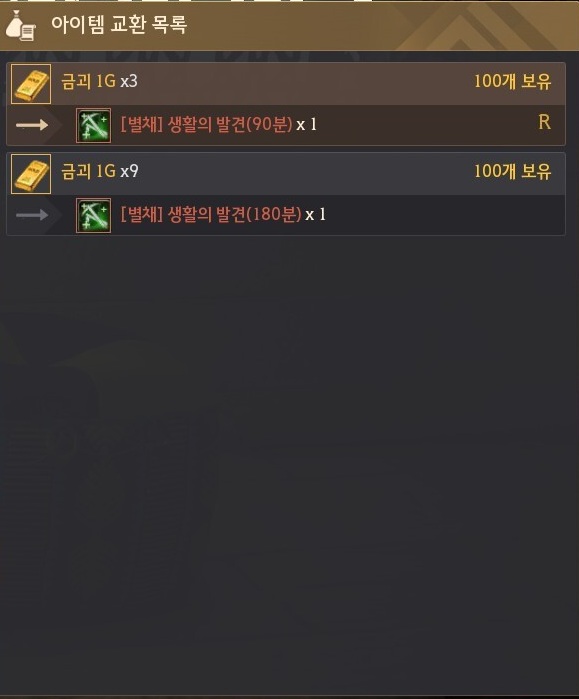The width and height of the screenshot is (579, 699).
Task: Click [별채] 생활의 발견(90분) item name
Action: pos(206,124)
